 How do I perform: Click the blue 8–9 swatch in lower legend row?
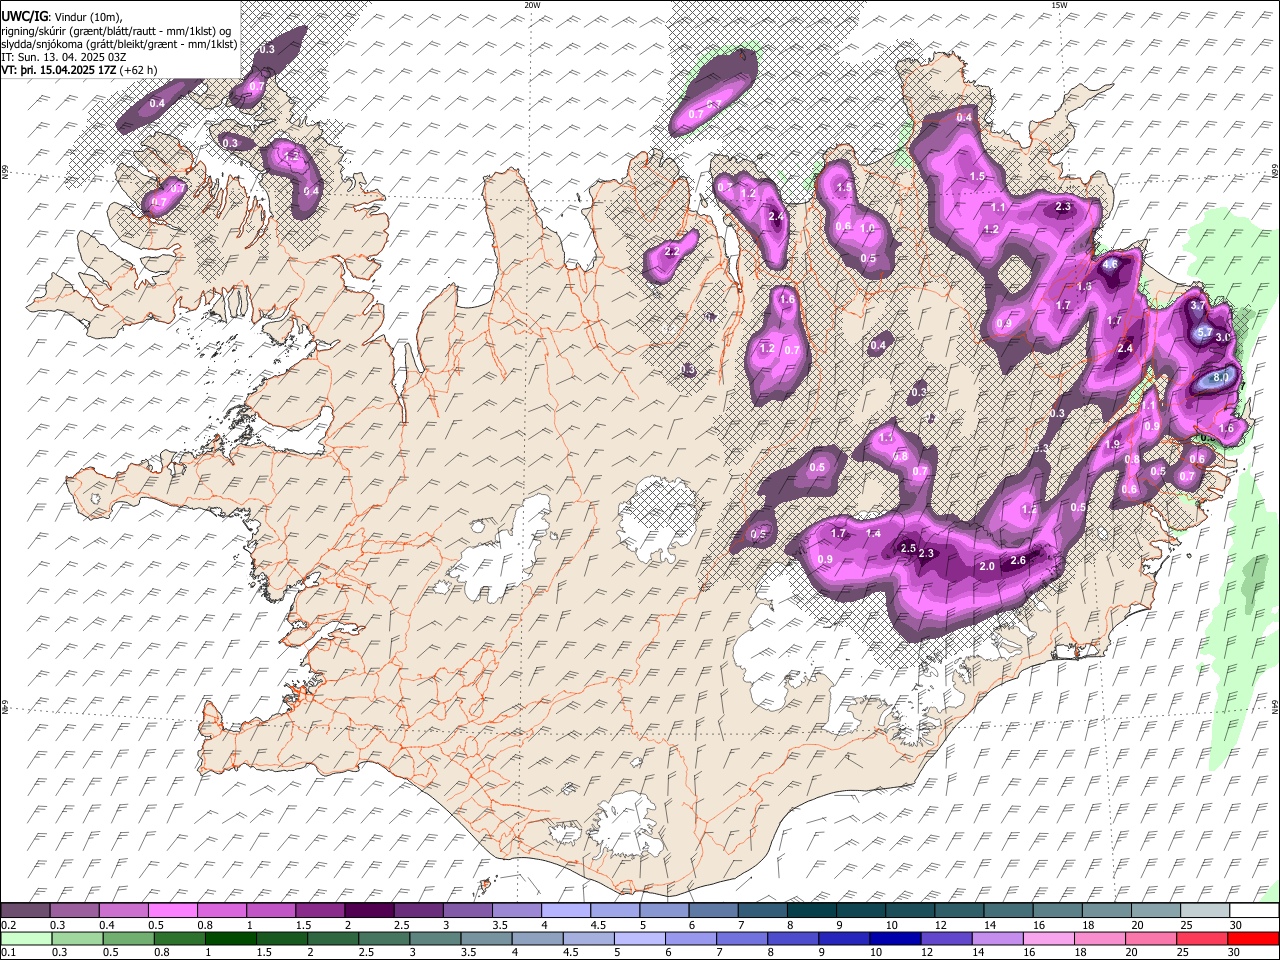[x=793, y=939]
